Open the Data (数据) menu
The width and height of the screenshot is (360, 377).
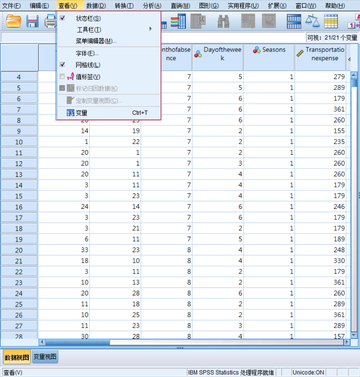(x=96, y=6)
